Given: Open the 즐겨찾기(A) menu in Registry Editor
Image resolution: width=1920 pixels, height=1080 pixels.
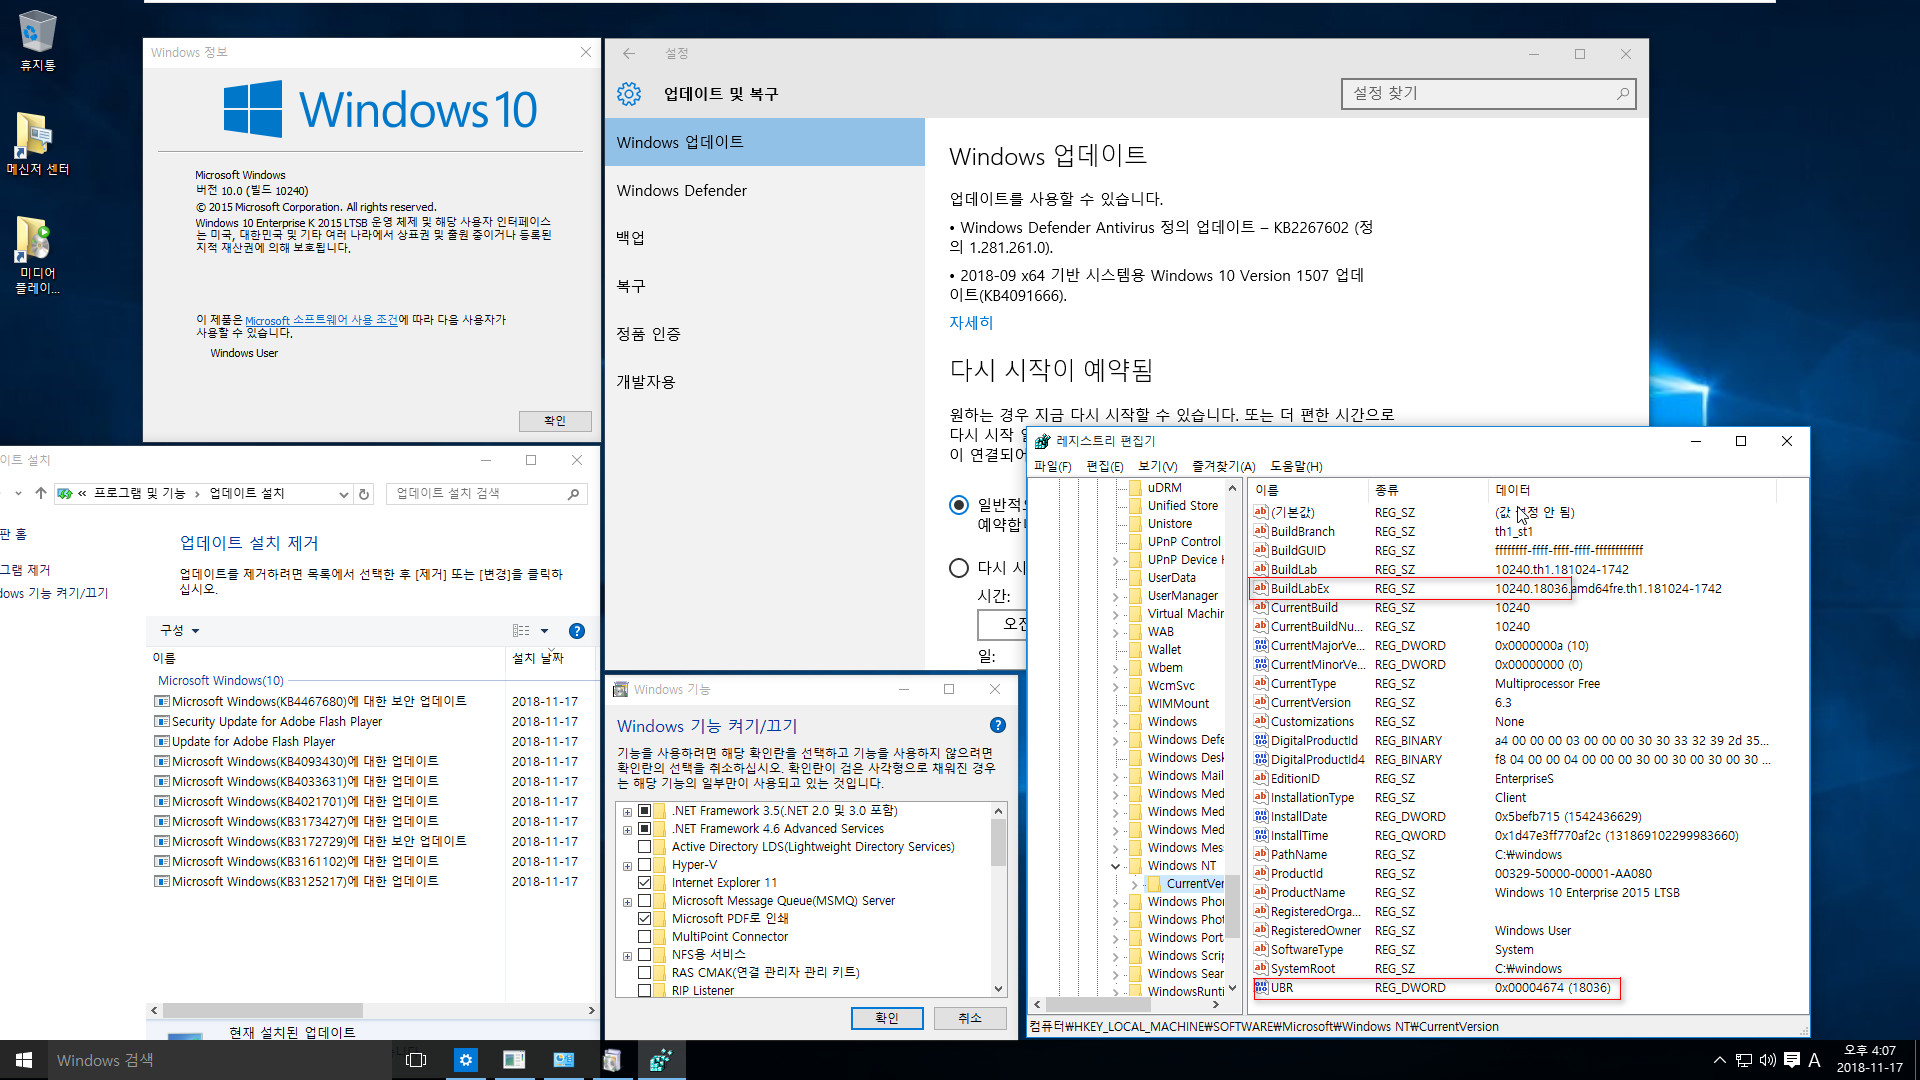Looking at the screenshot, I should pos(1223,467).
